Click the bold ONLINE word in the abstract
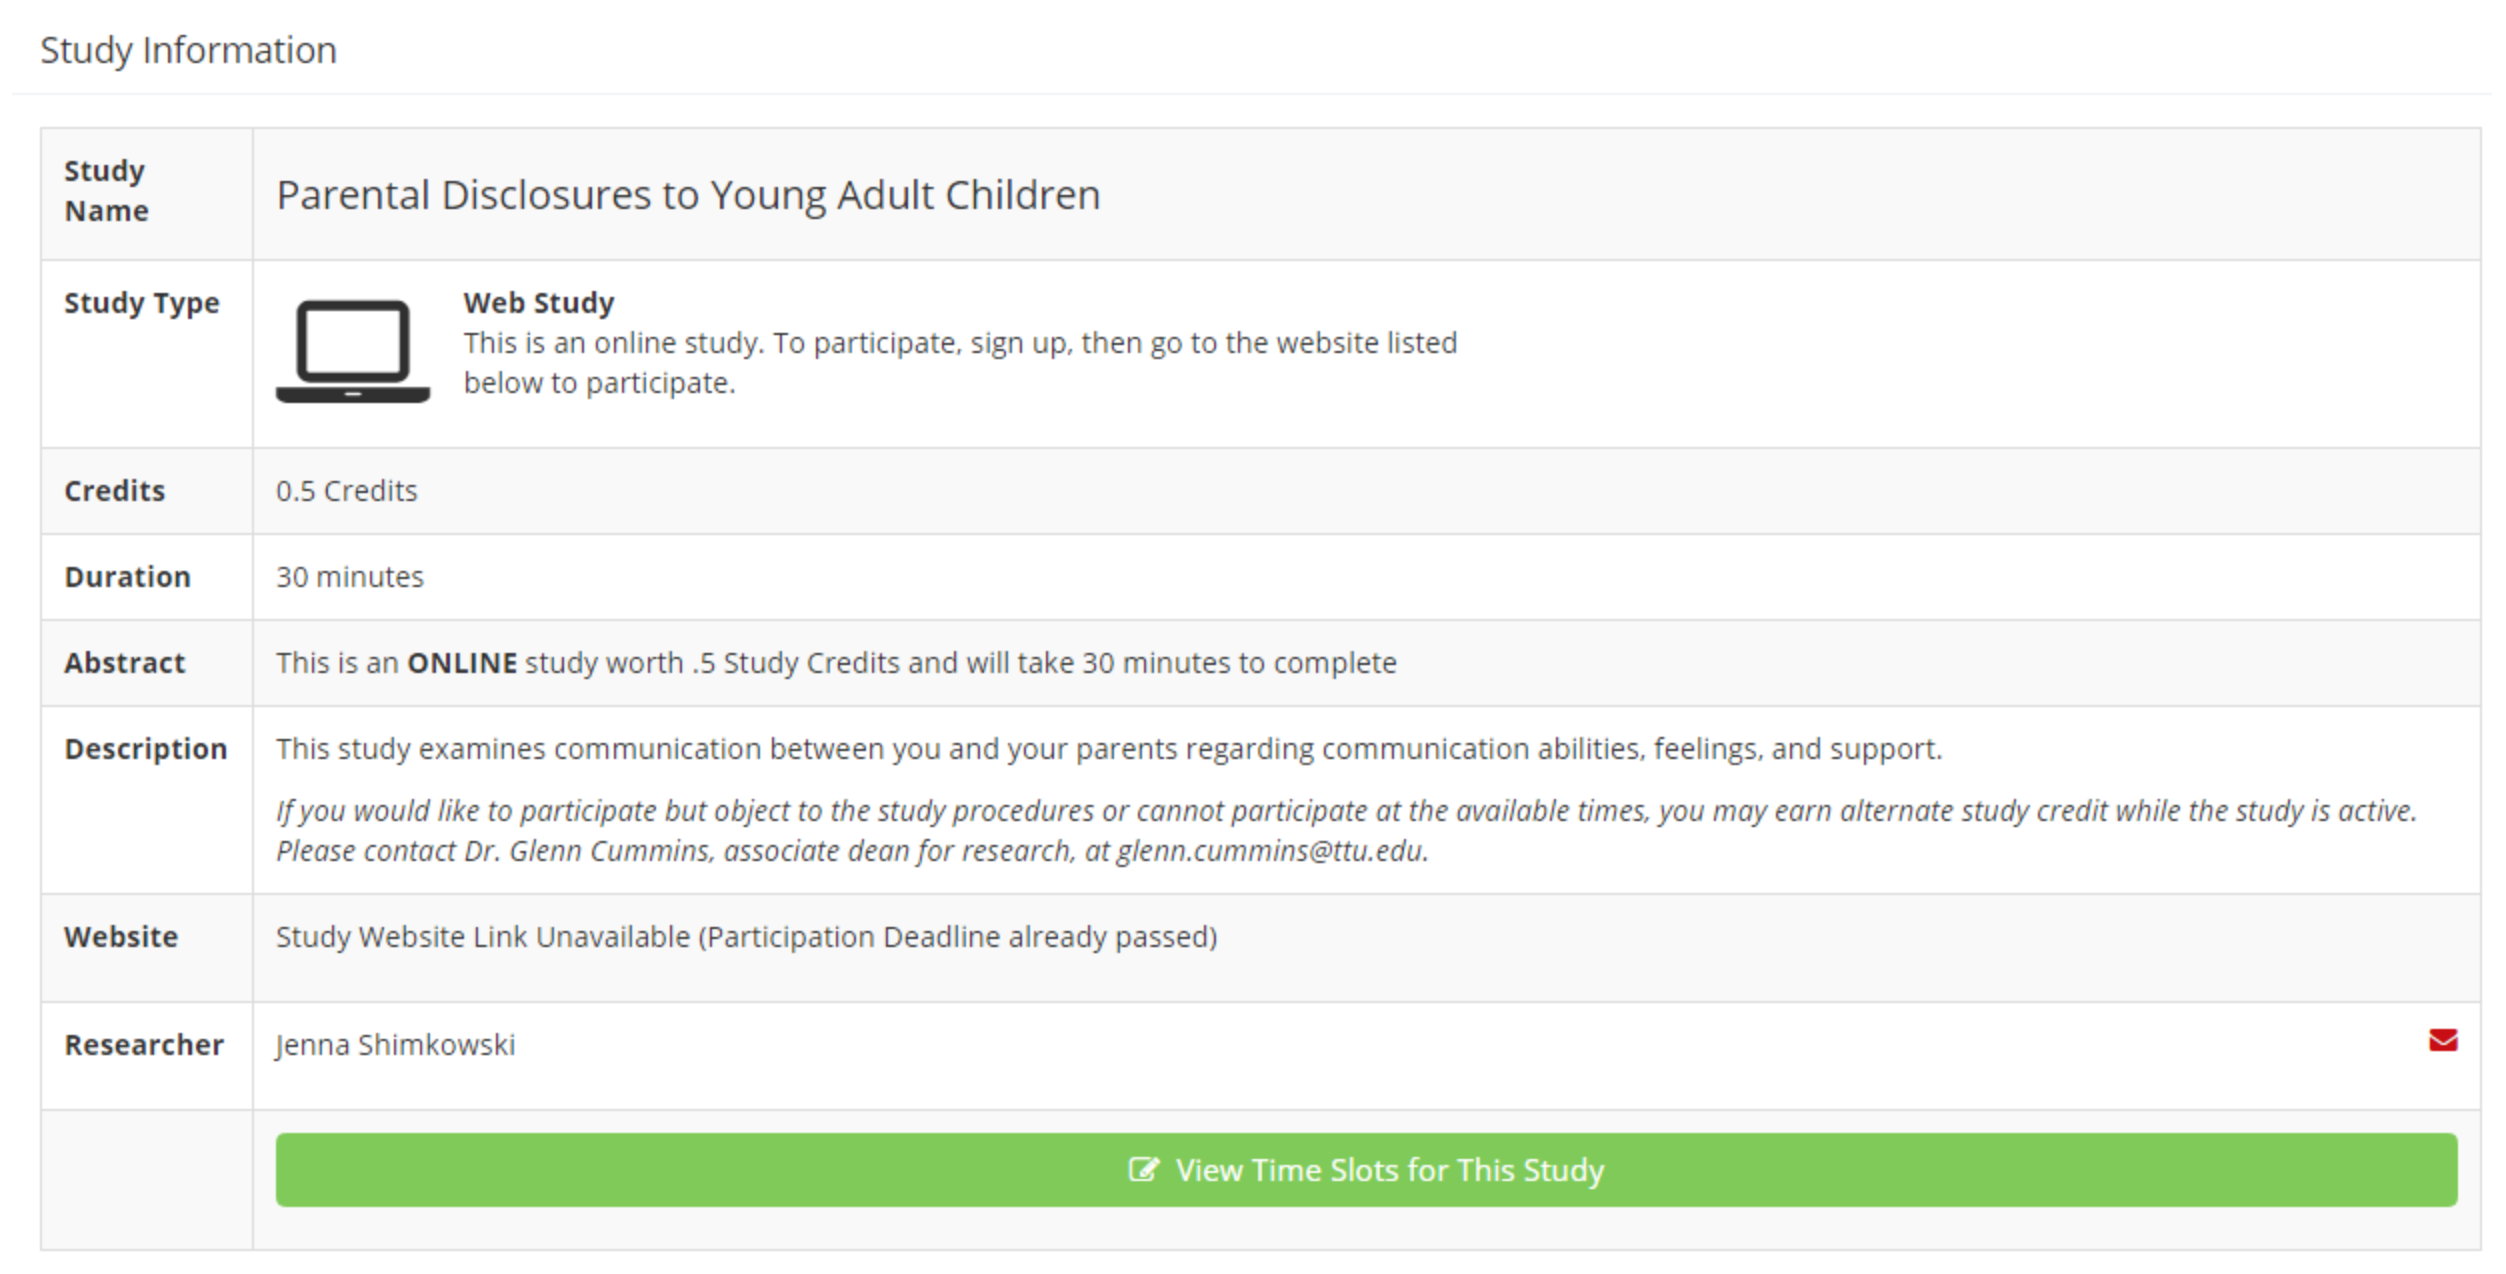Image resolution: width=2506 pixels, height=1274 pixels. pyautogui.click(x=462, y=662)
